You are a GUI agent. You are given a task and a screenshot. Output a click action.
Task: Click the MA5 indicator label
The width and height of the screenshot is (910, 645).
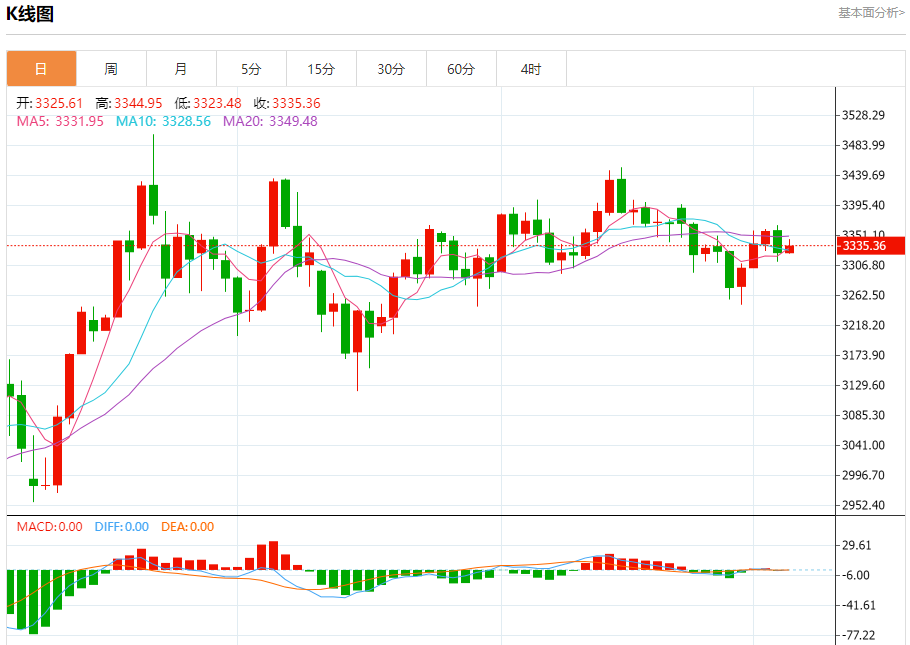59,121
